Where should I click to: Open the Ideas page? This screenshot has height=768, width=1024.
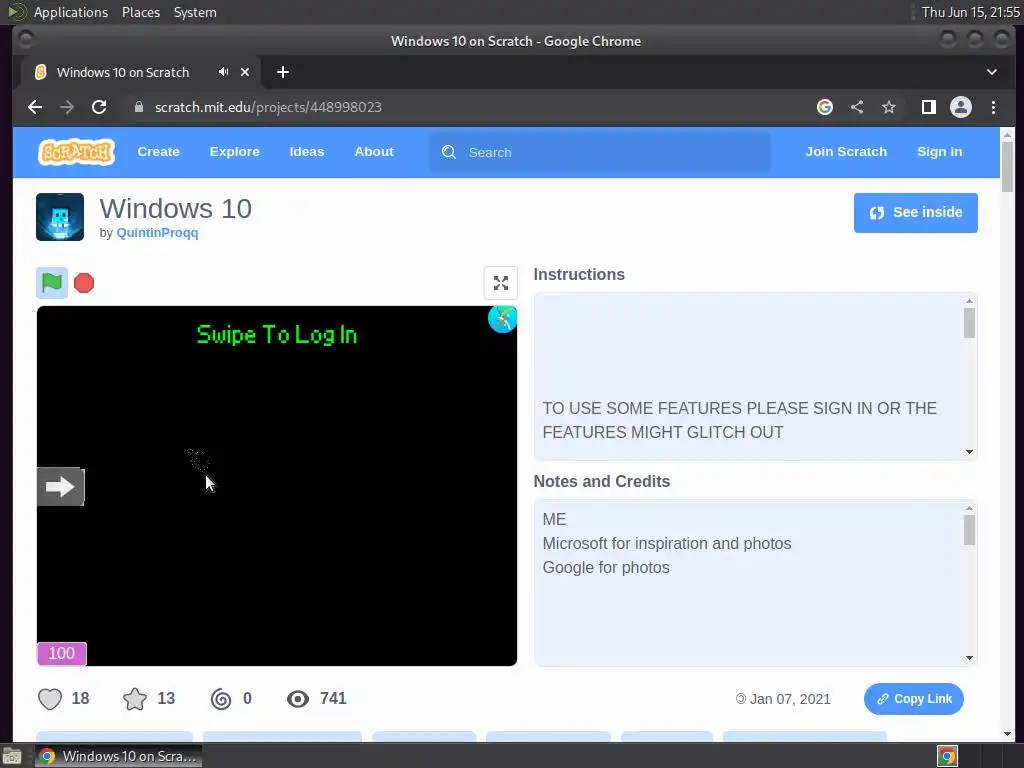307,152
